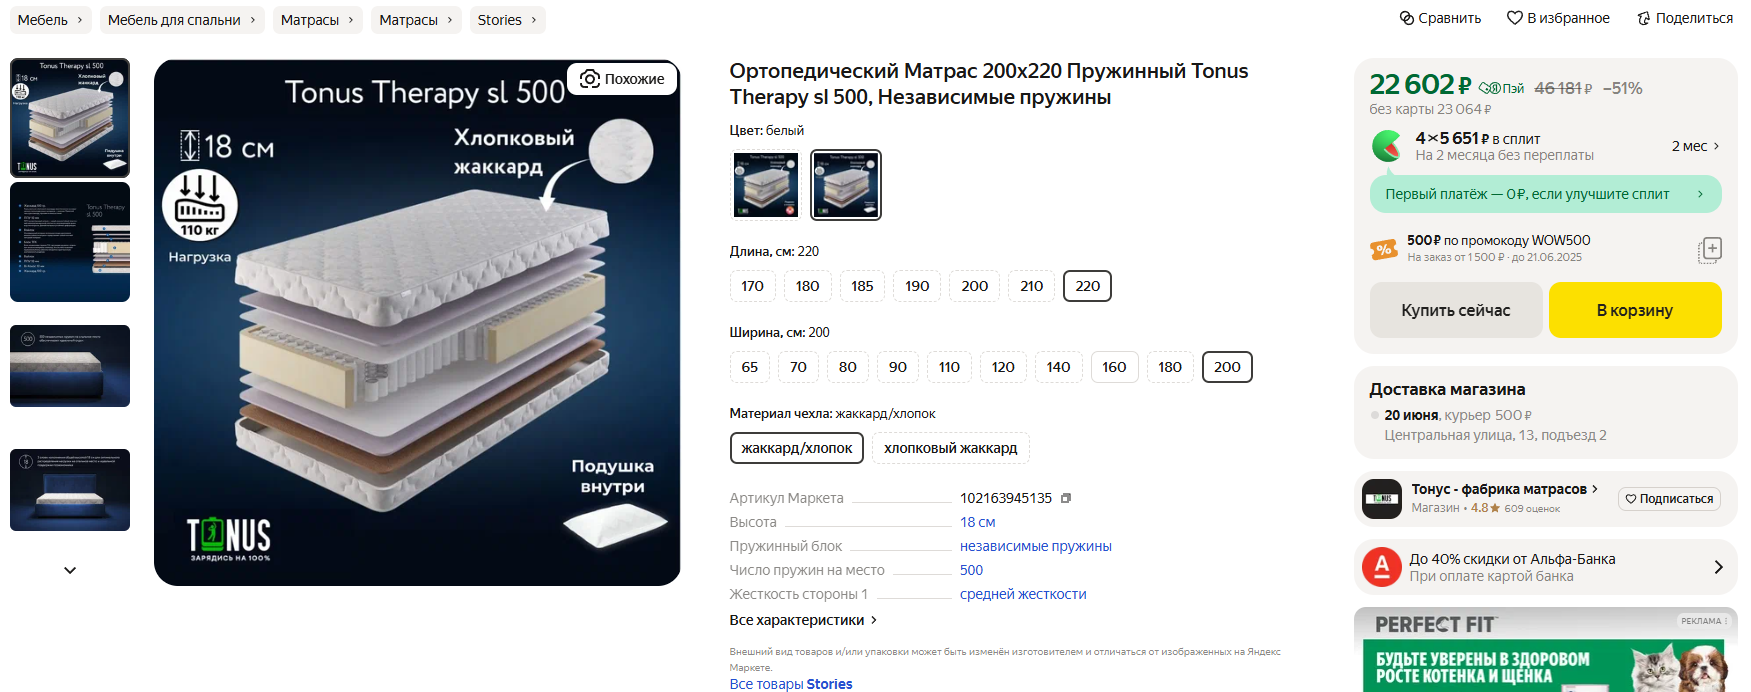1751x692 pixels.
Task: Click the Share (Поделиться) icon
Action: (1643, 18)
